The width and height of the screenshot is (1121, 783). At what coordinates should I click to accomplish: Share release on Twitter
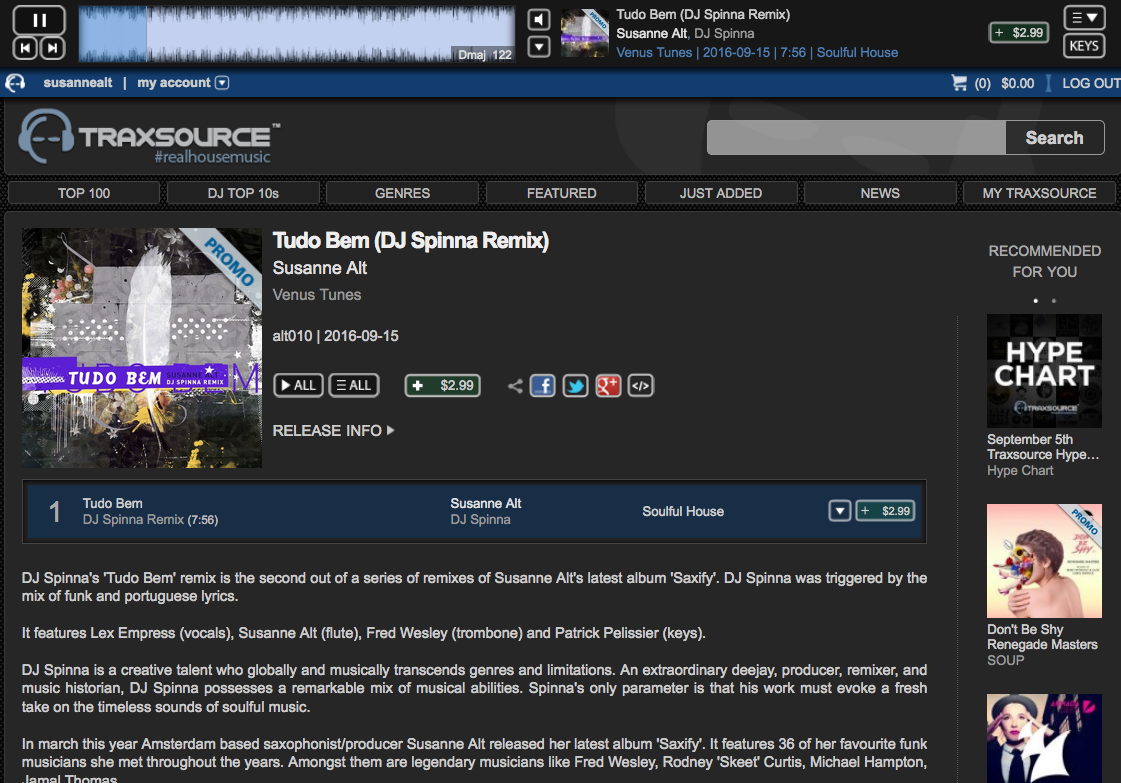coord(576,386)
